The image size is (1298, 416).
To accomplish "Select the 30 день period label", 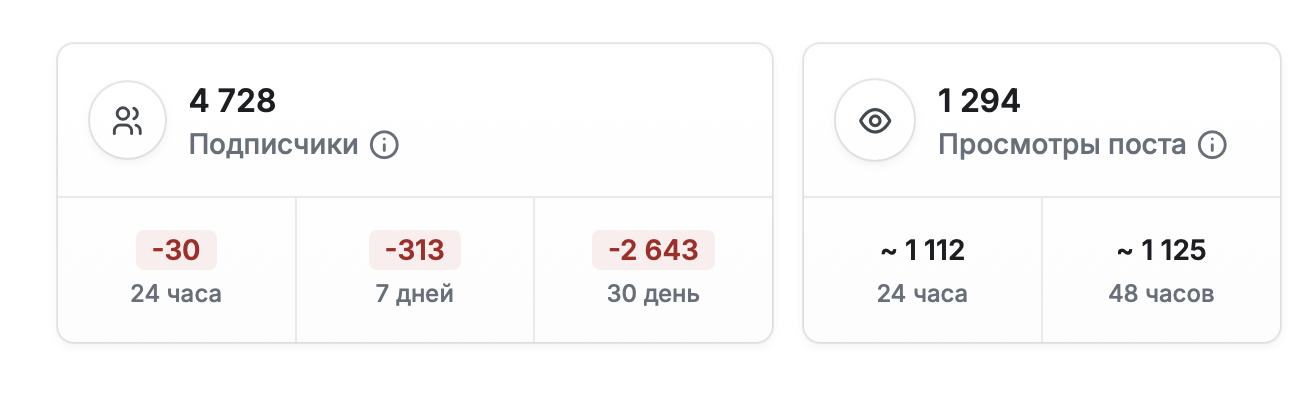I will (x=653, y=294).
